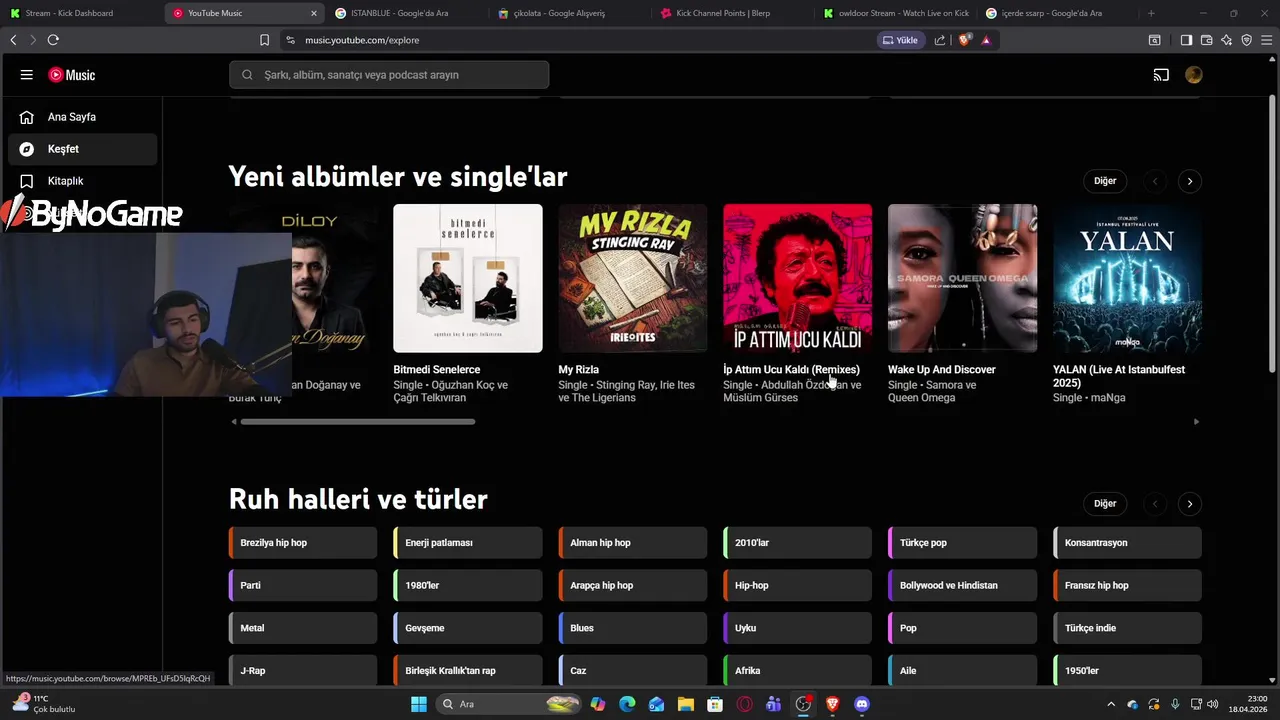Open the Bollywood ve Hindistan genre
Viewport: 1280px width, 720px height.
tap(962, 586)
